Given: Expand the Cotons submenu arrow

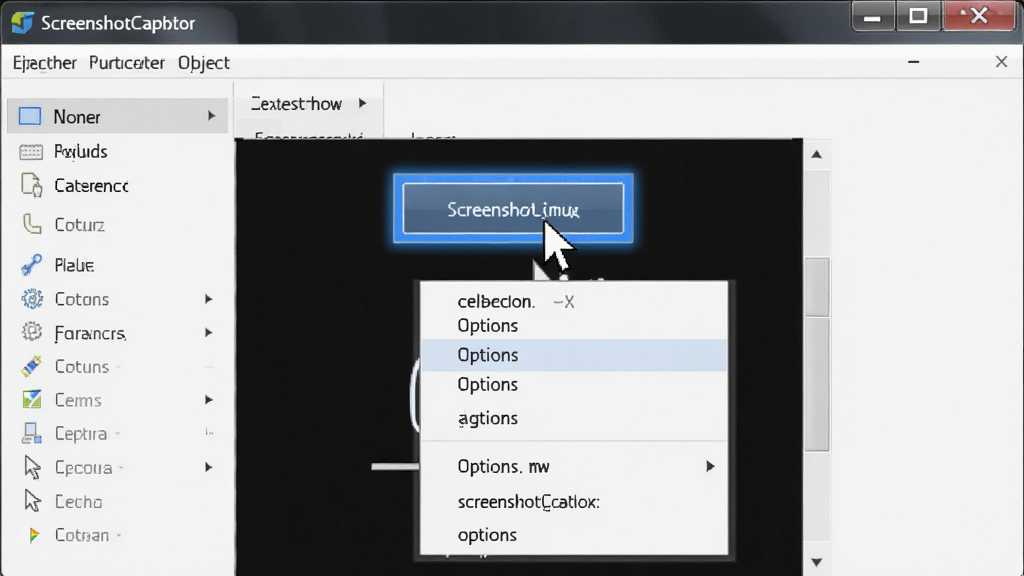Looking at the screenshot, I should (208, 299).
